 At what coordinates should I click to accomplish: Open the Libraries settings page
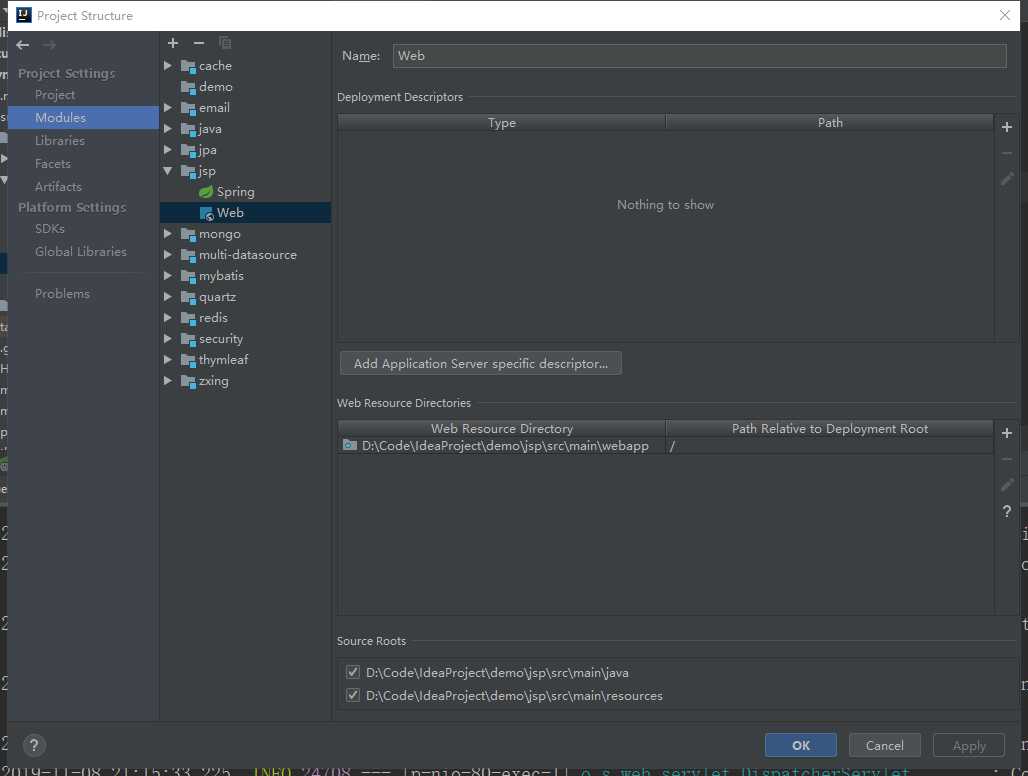tap(60, 141)
